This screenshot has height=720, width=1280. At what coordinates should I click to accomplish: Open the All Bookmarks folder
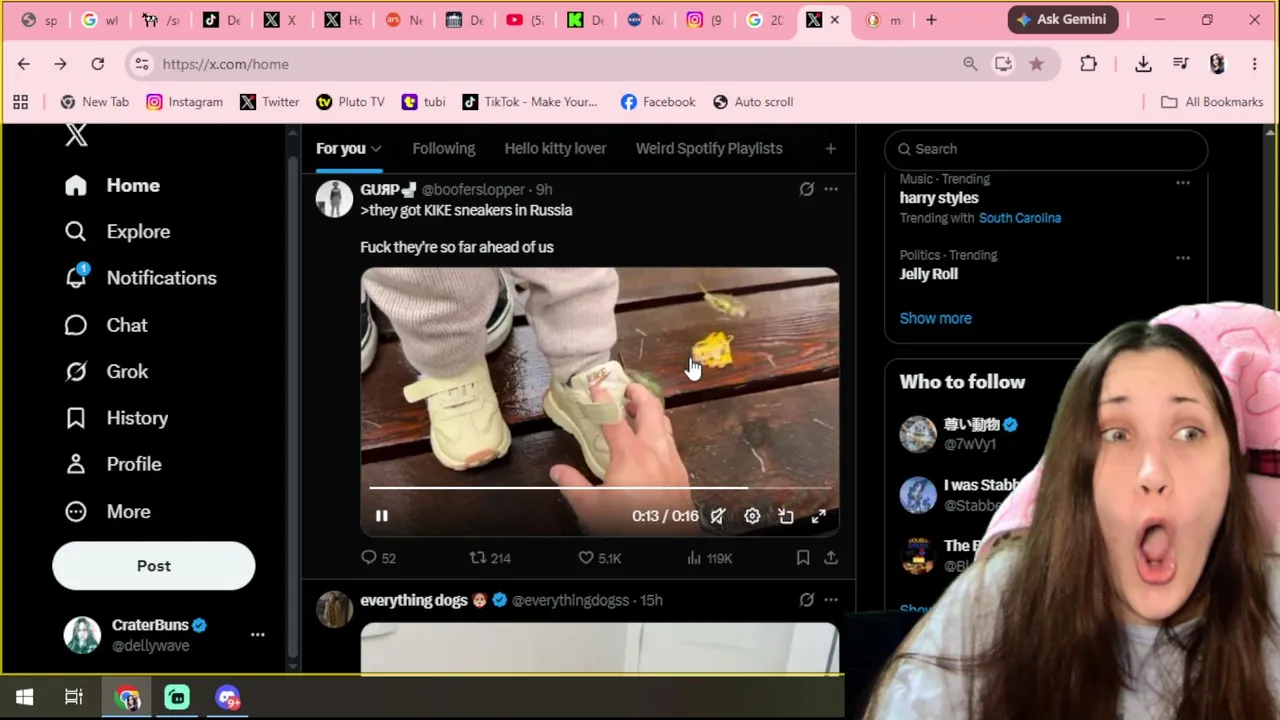pyautogui.click(x=1212, y=102)
